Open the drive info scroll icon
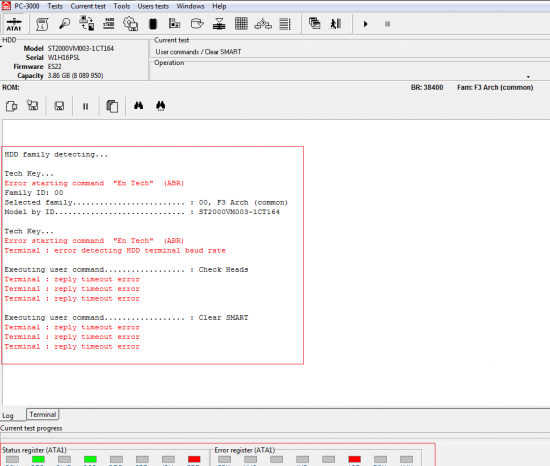 pyautogui.click(x=42, y=24)
